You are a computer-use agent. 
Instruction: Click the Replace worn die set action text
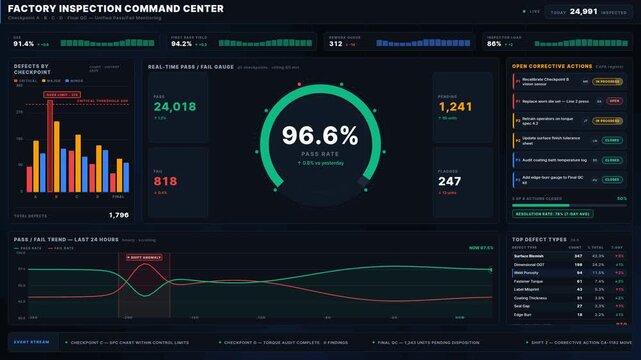tap(556, 101)
